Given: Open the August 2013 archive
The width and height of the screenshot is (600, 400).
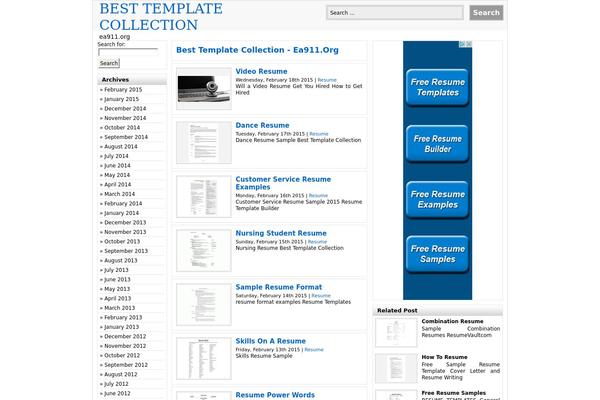Looking at the screenshot, I should 121,261.
